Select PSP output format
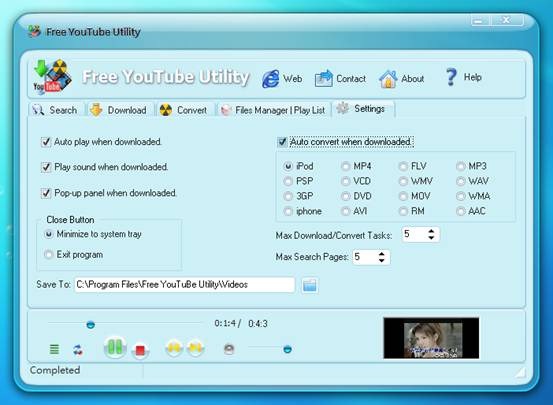This screenshot has width=553, height=405. [x=288, y=181]
